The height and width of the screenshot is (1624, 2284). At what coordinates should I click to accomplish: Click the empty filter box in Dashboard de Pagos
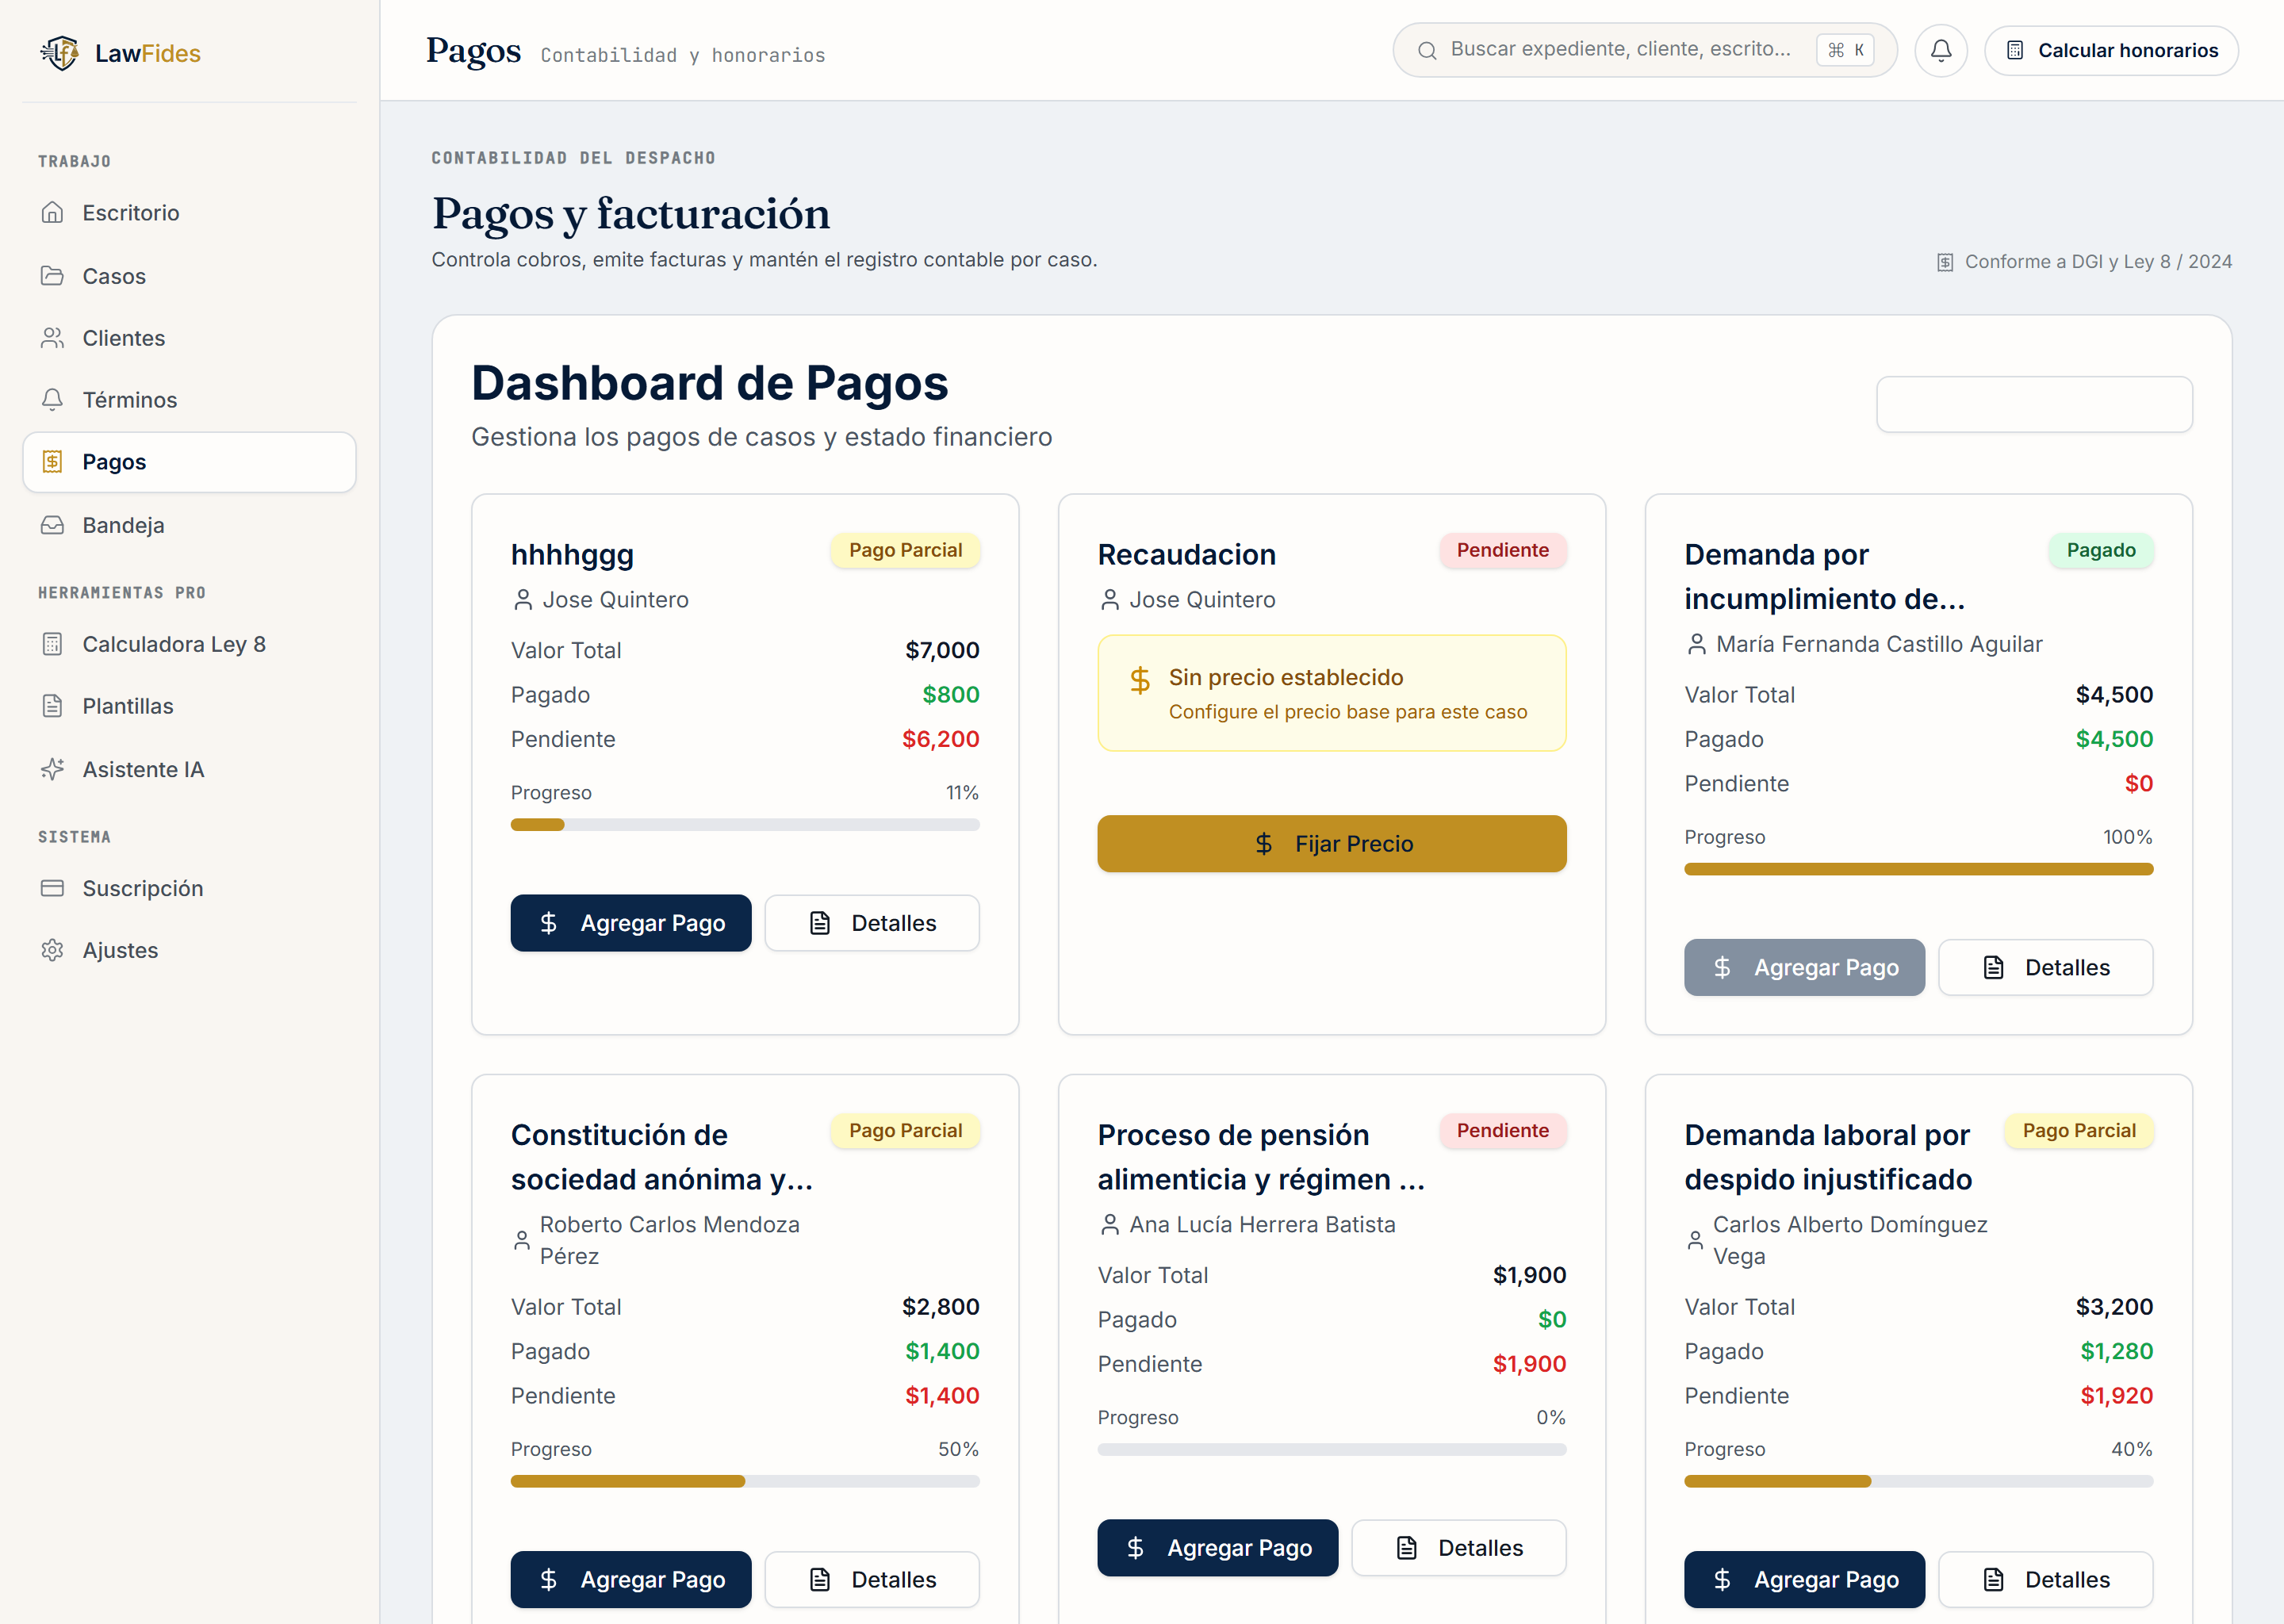[x=2035, y=404]
